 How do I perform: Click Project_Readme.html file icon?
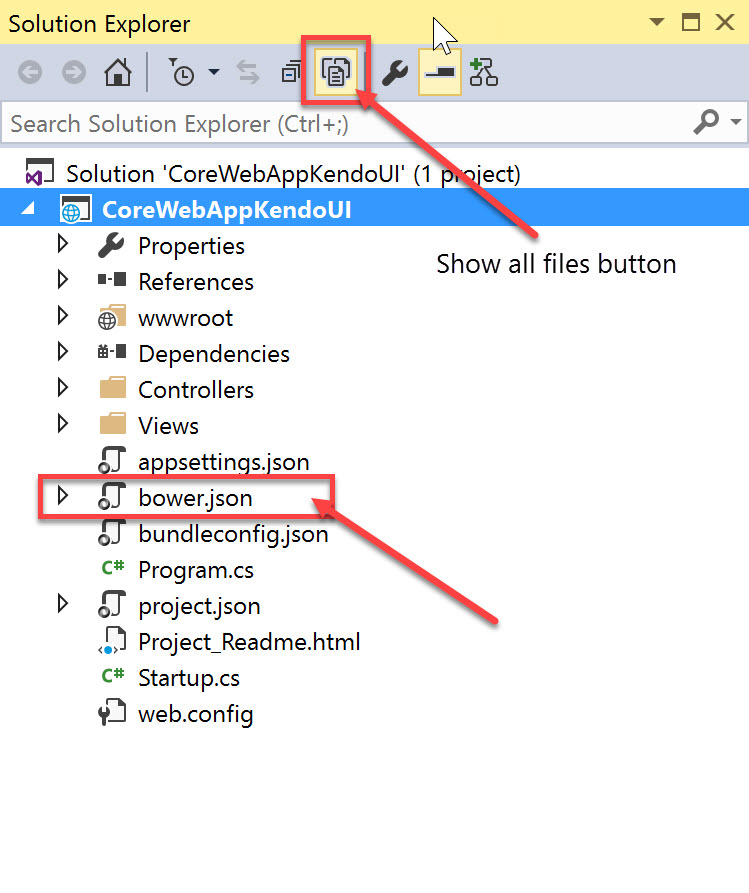[112, 641]
